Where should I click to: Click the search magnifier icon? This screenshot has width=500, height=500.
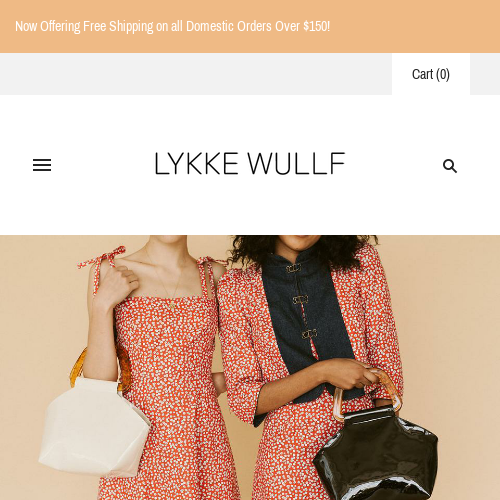450,166
